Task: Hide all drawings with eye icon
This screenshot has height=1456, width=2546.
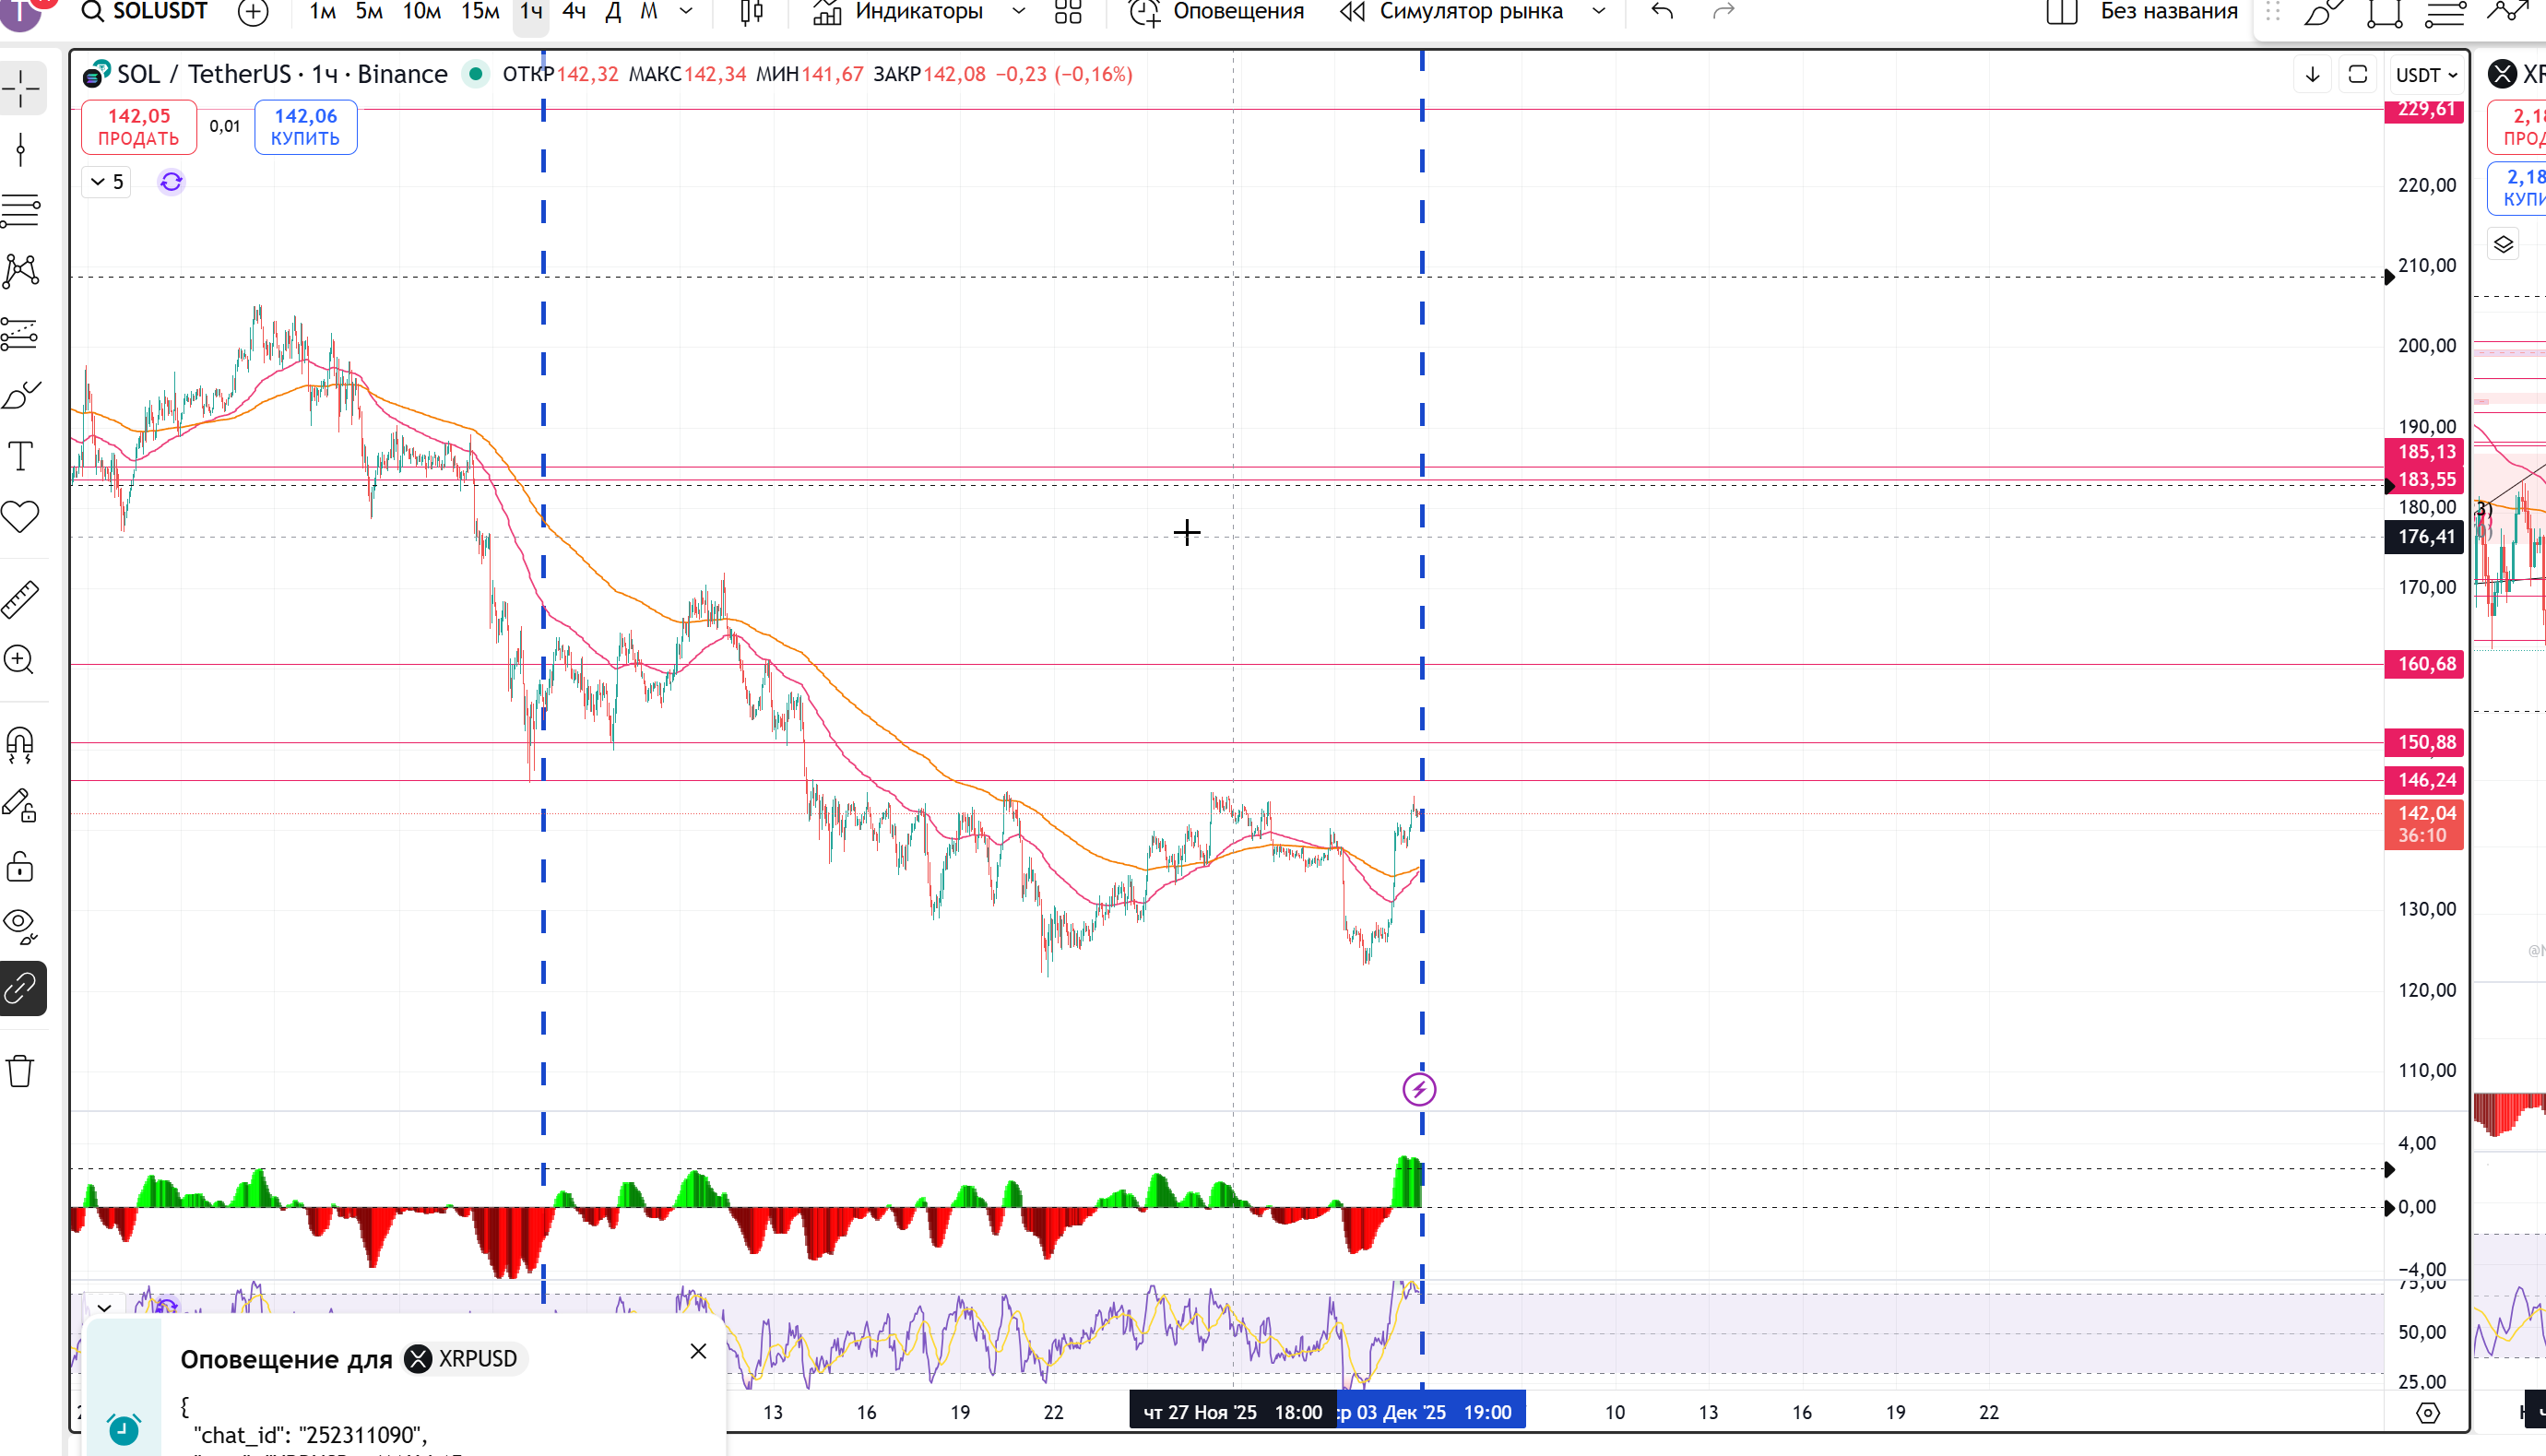Action: (20, 925)
